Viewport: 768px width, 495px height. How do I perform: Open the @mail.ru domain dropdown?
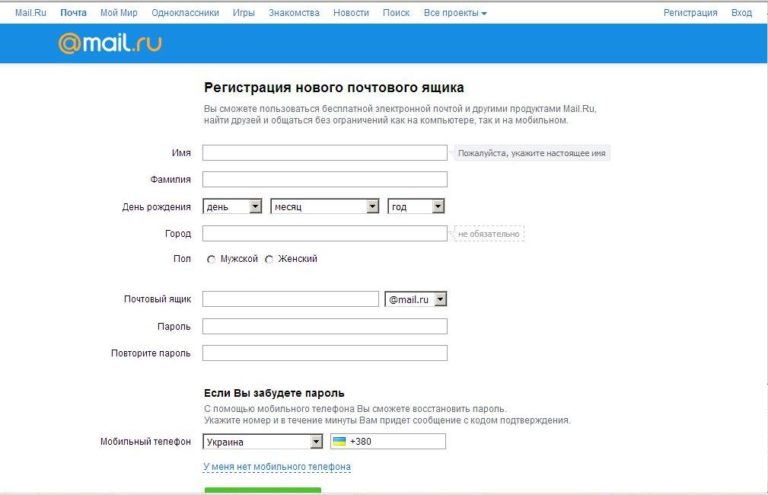tap(416, 299)
